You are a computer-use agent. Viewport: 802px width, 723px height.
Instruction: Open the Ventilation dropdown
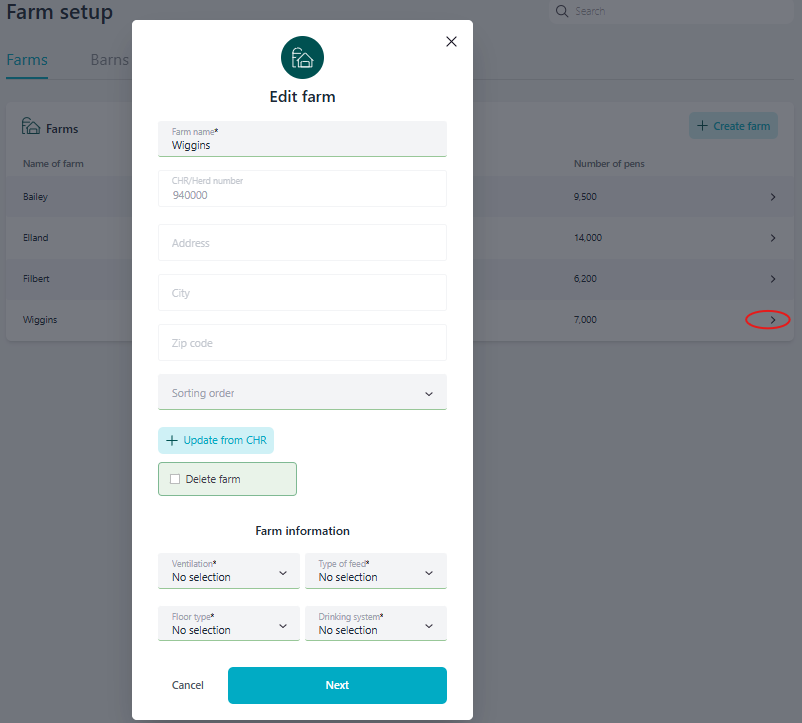pos(229,571)
